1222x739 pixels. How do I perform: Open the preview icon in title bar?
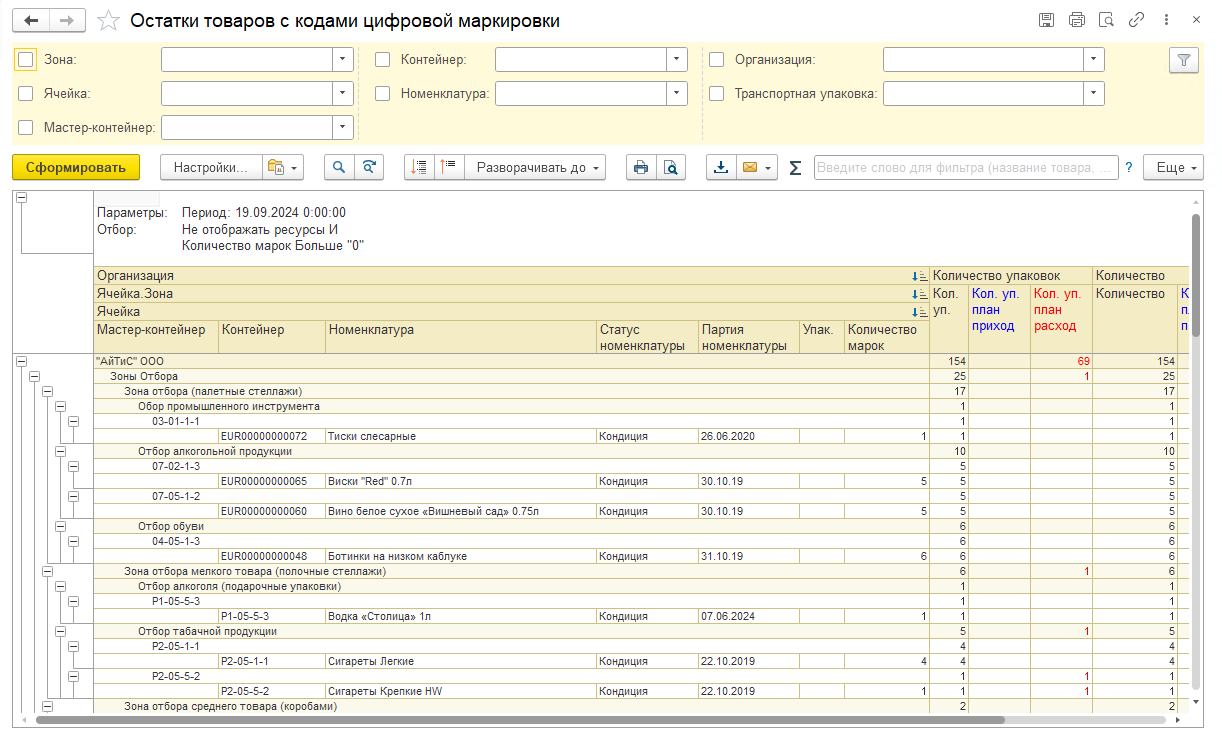click(1106, 20)
